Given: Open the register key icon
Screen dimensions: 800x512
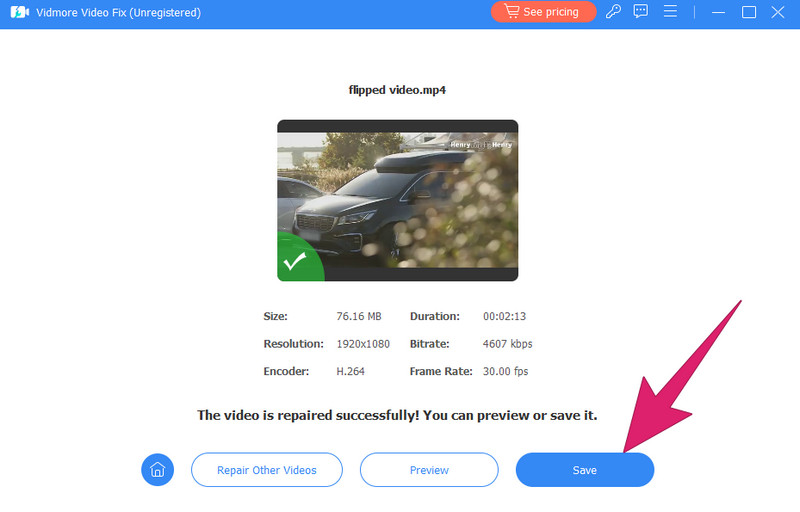Looking at the screenshot, I should [x=613, y=11].
